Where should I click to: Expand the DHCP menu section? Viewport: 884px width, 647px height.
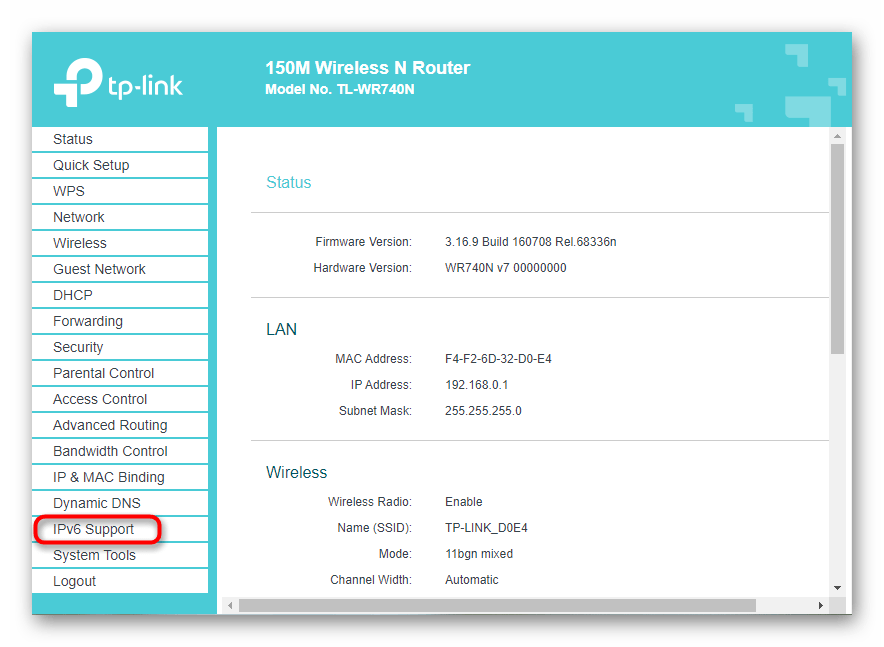[x=73, y=295]
